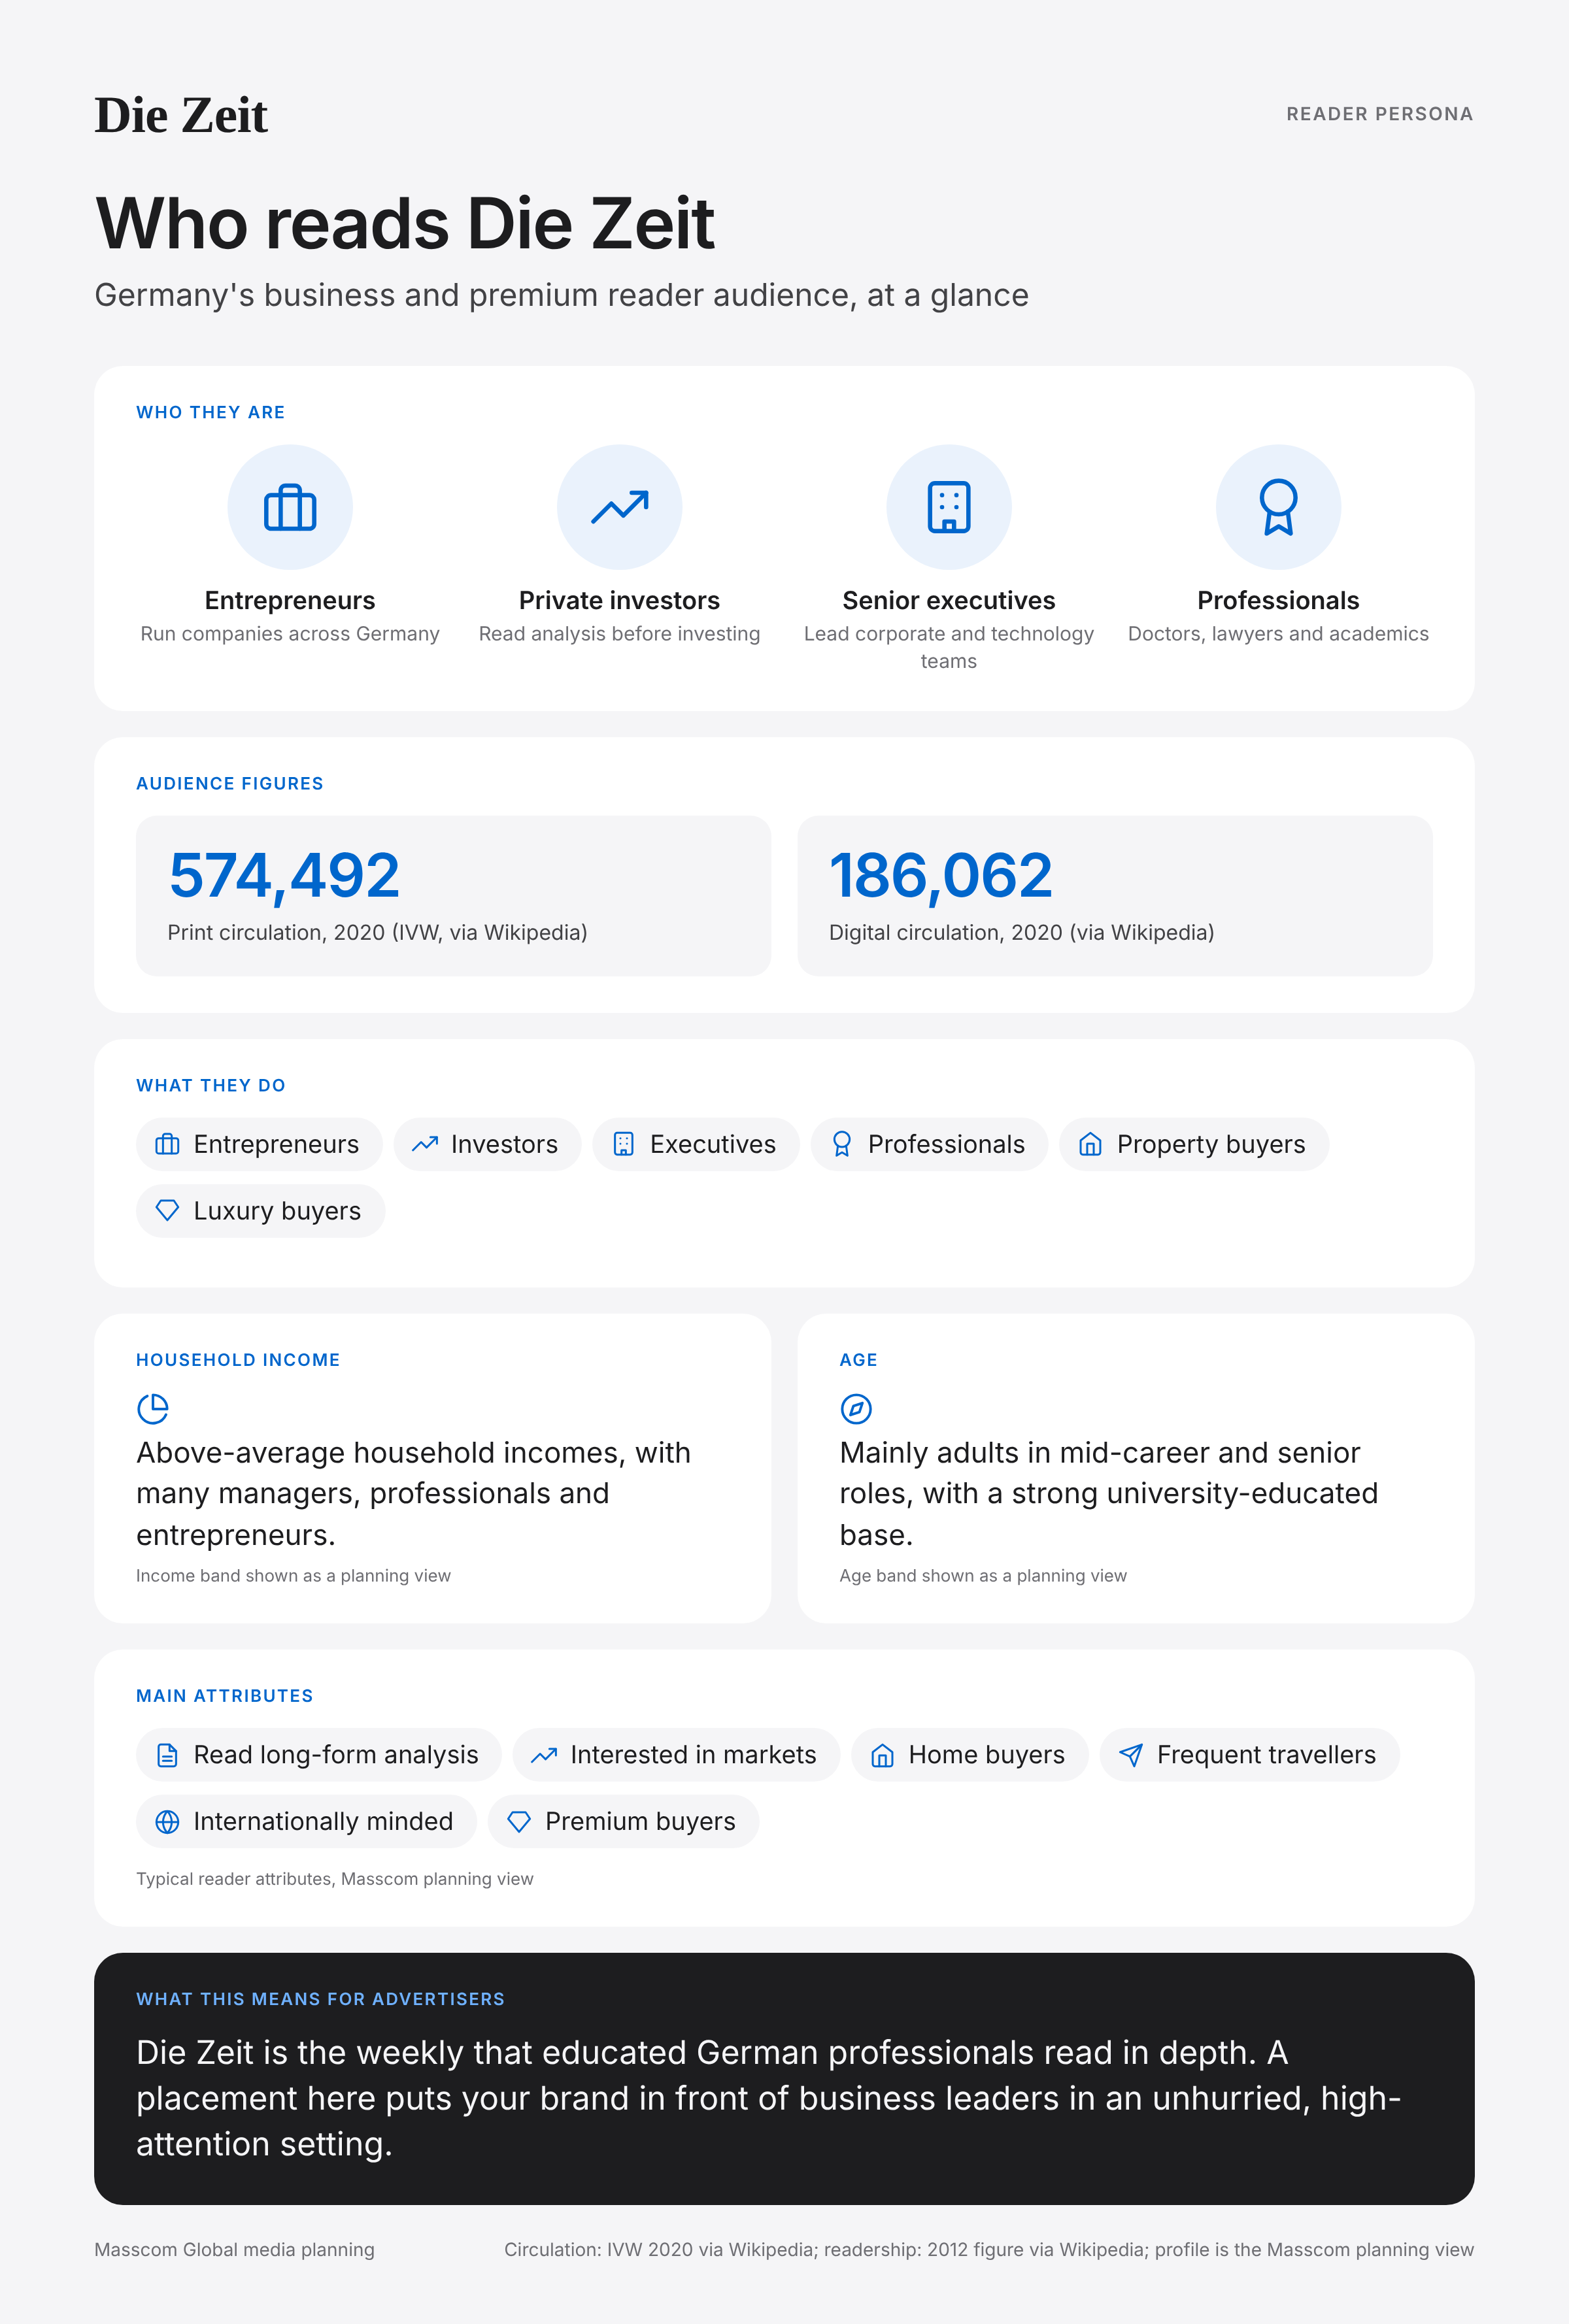Click the Die Zeit logo wordmark
This screenshot has width=1569, height=2324.
[181, 115]
